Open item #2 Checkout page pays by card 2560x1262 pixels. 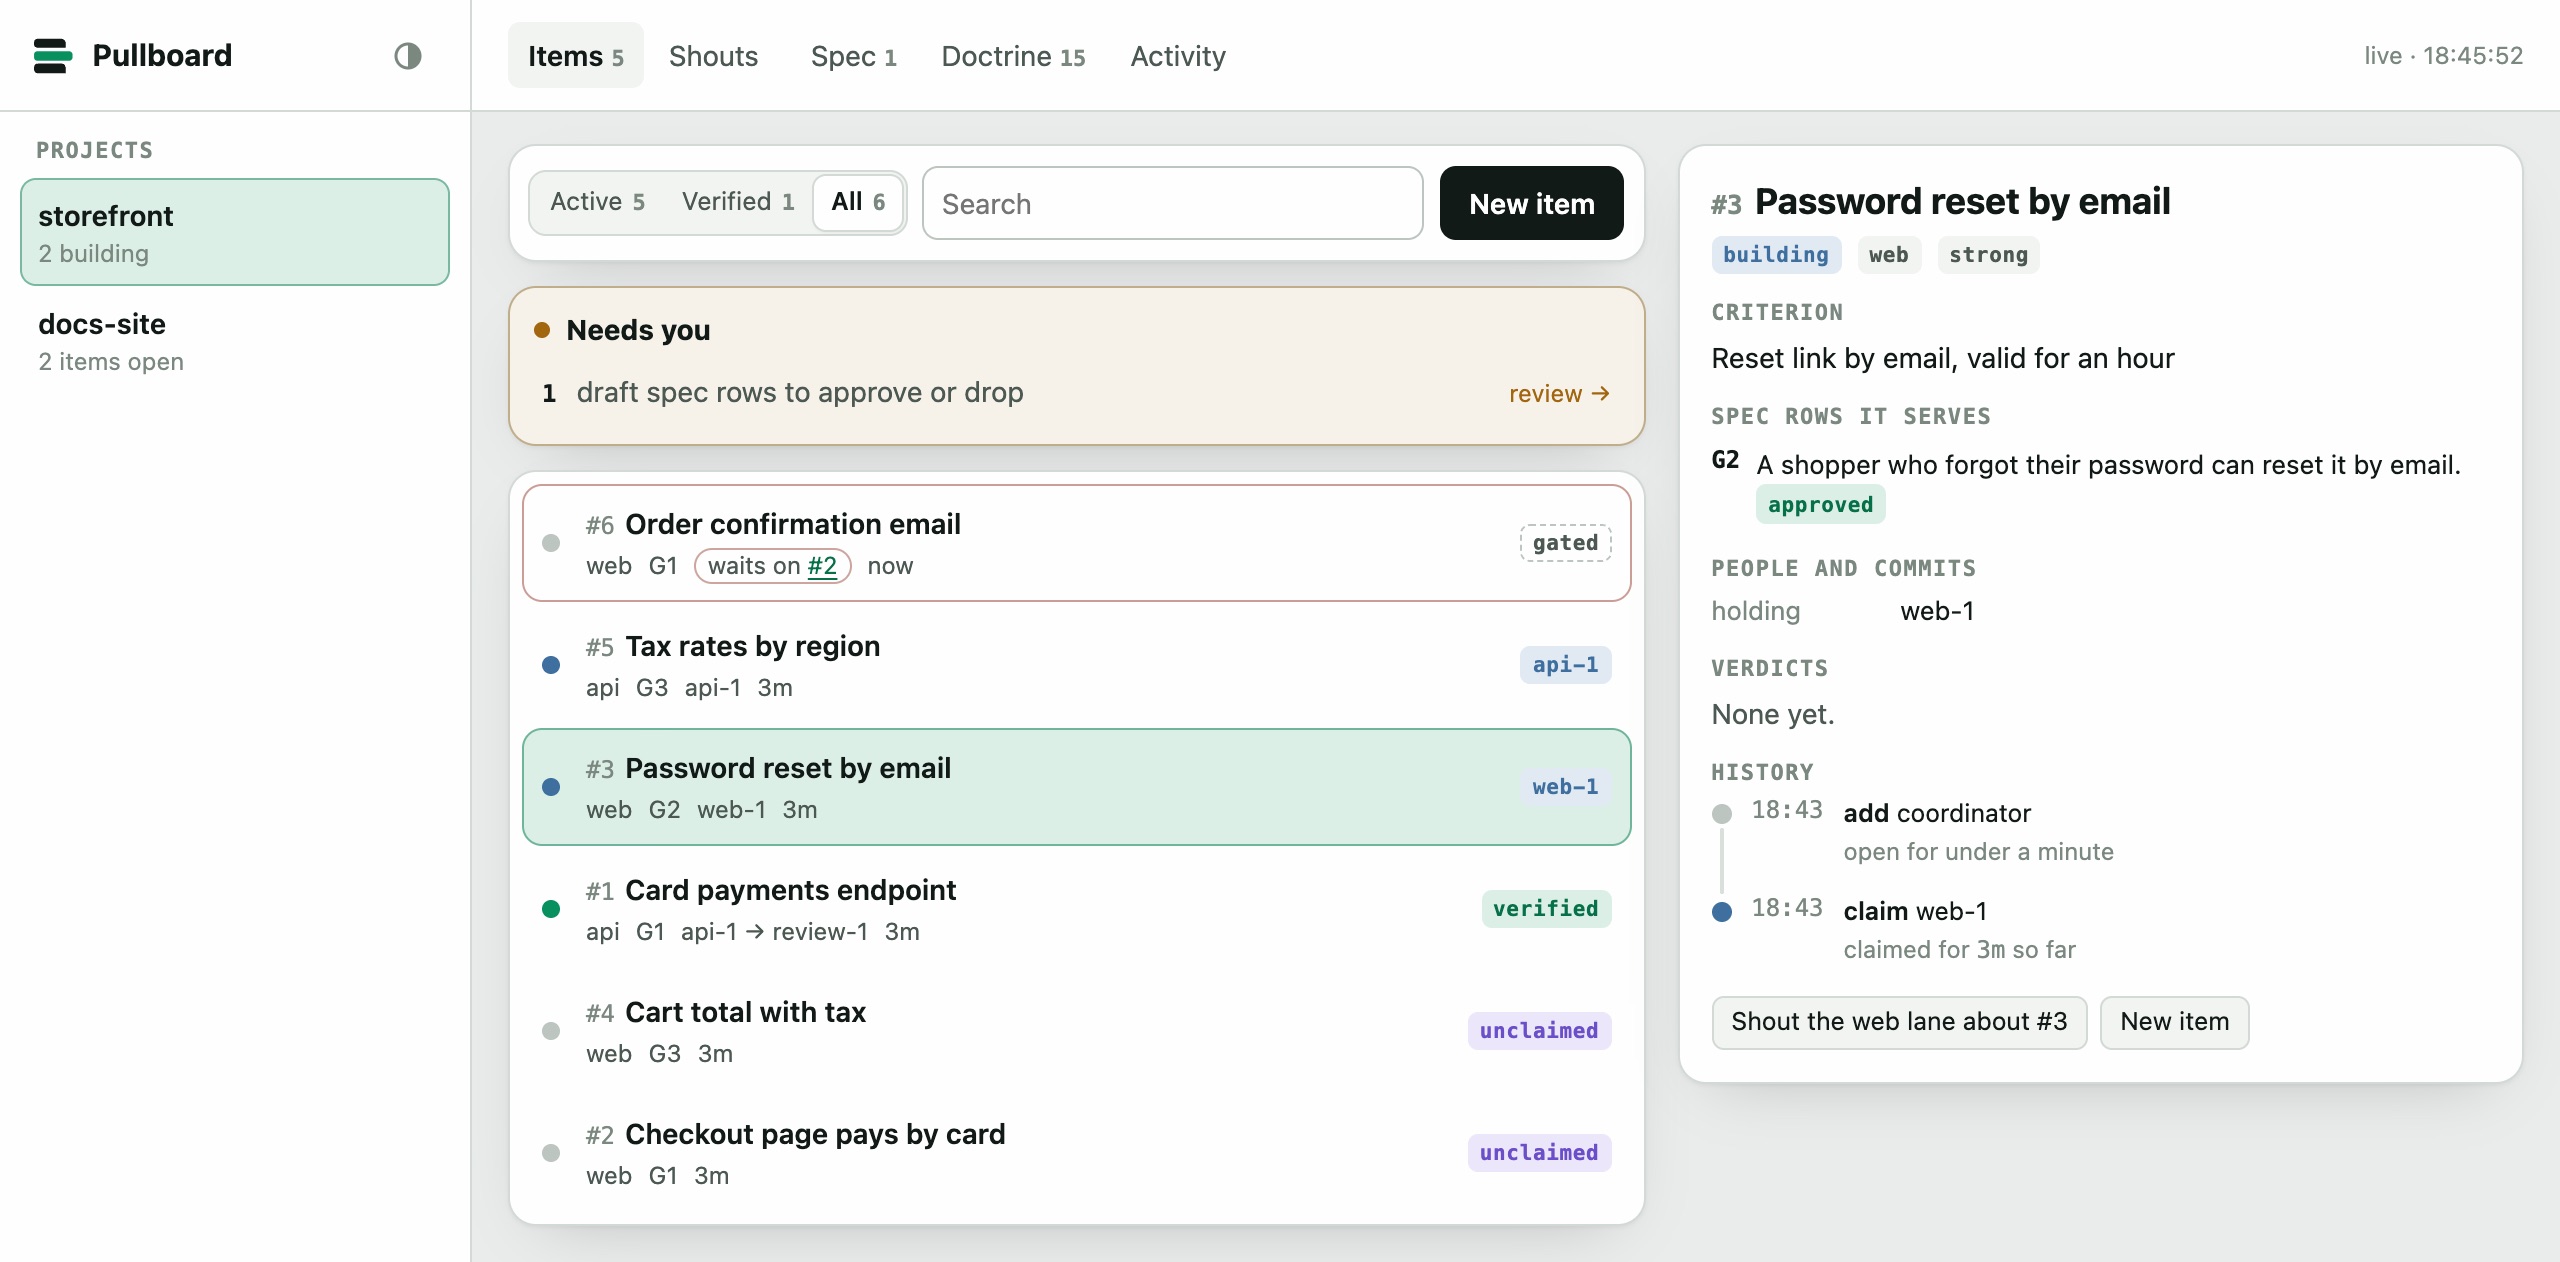click(1077, 1153)
